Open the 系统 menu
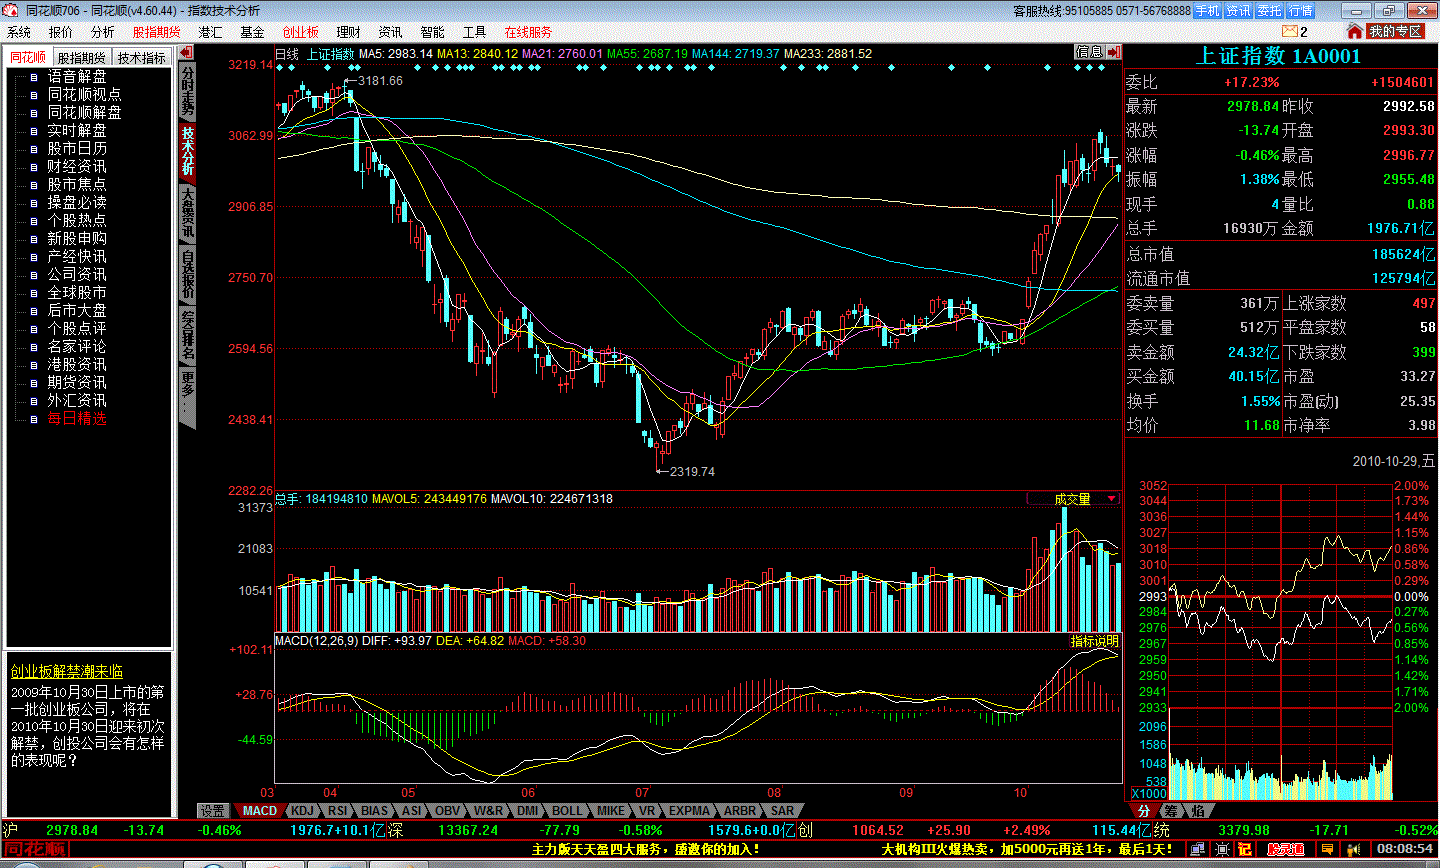This screenshot has height=868, width=1440. click(20, 32)
